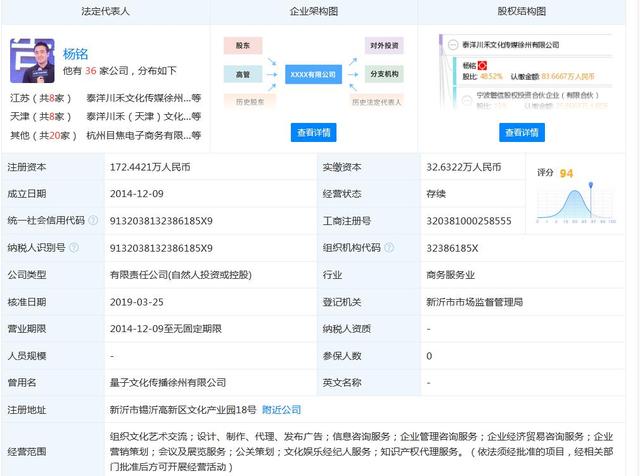Click the photo of 杨铭
The width and height of the screenshot is (640, 476).
[32, 61]
